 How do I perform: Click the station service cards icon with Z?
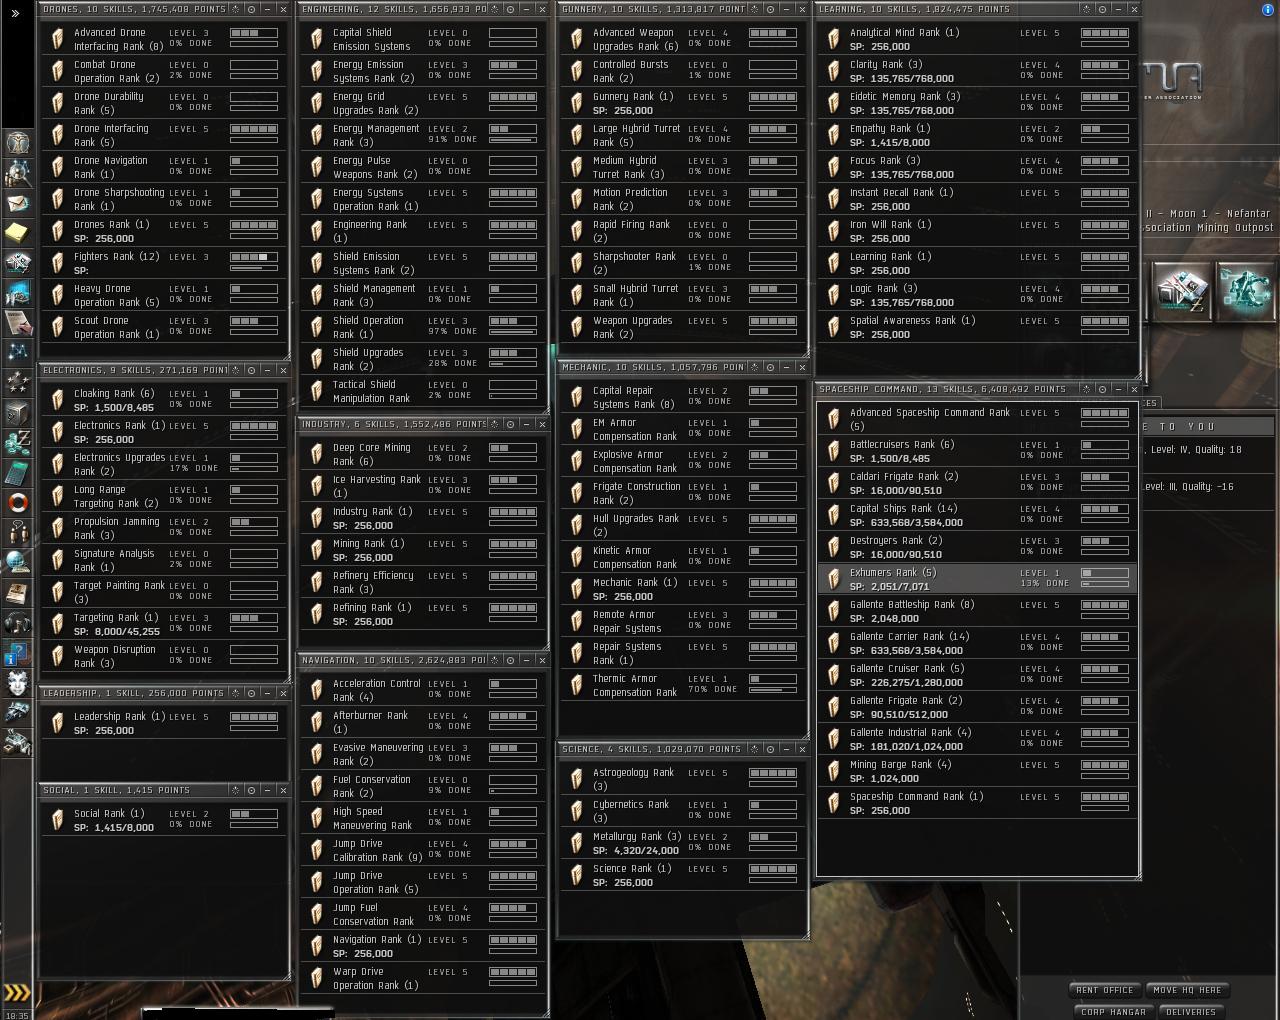tap(1182, 290)
